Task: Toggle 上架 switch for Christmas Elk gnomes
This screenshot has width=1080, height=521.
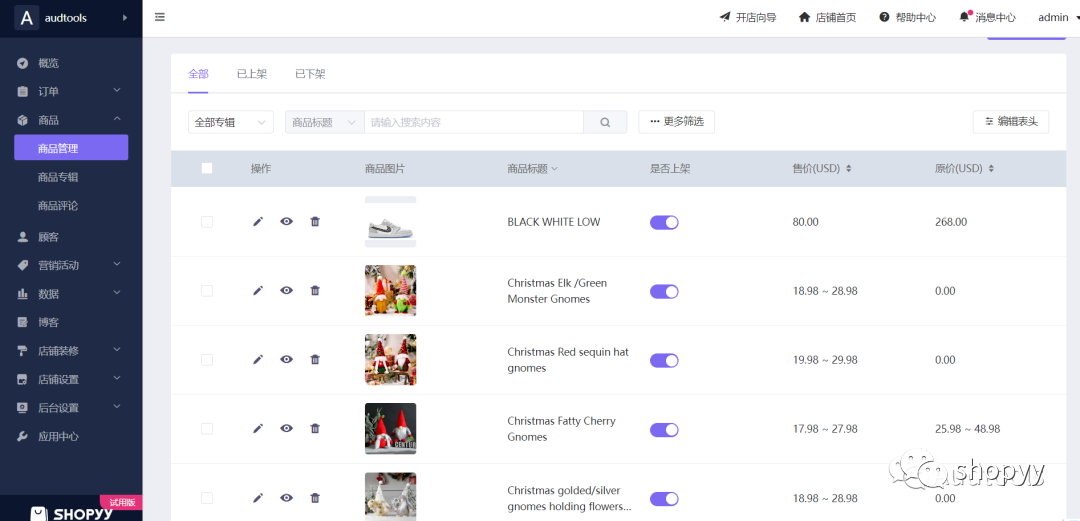Action: pos(664,291)
